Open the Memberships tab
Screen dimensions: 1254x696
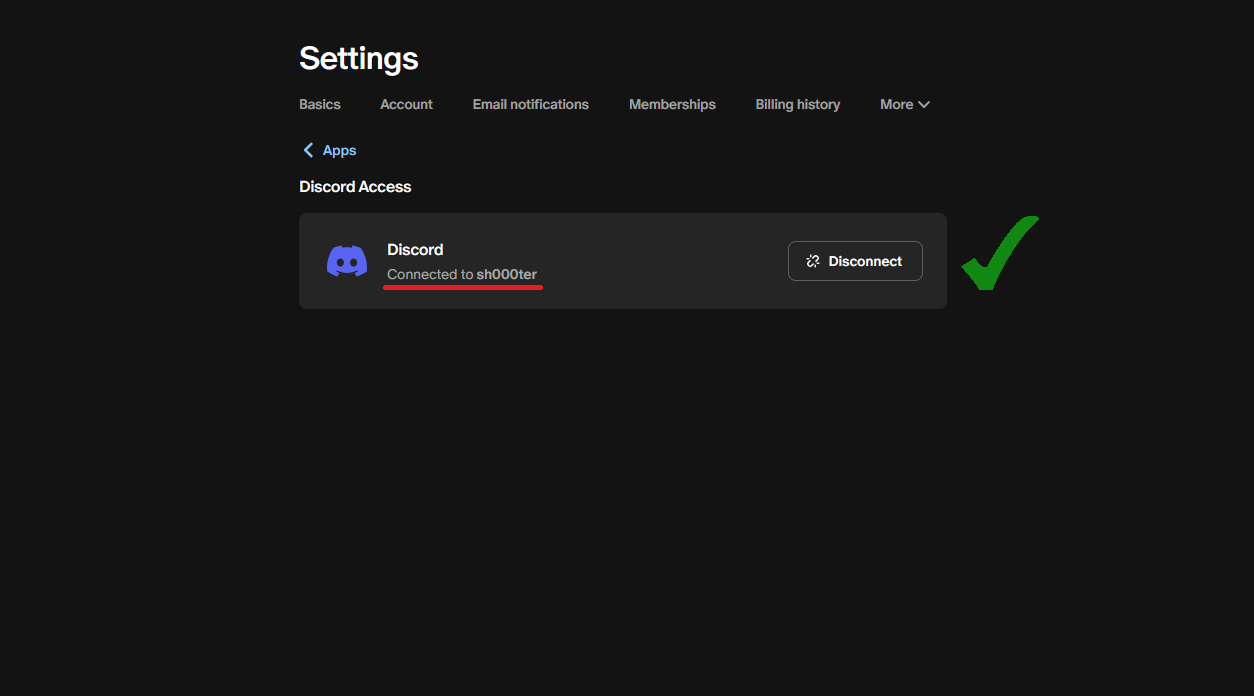tap(672, 104)
